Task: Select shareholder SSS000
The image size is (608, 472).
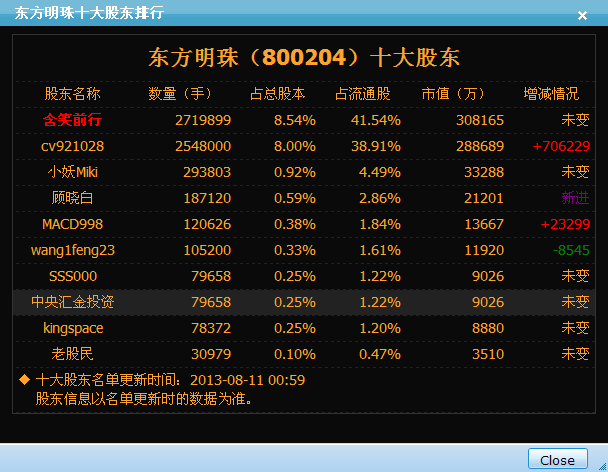Action: click(x=73, y=276)
